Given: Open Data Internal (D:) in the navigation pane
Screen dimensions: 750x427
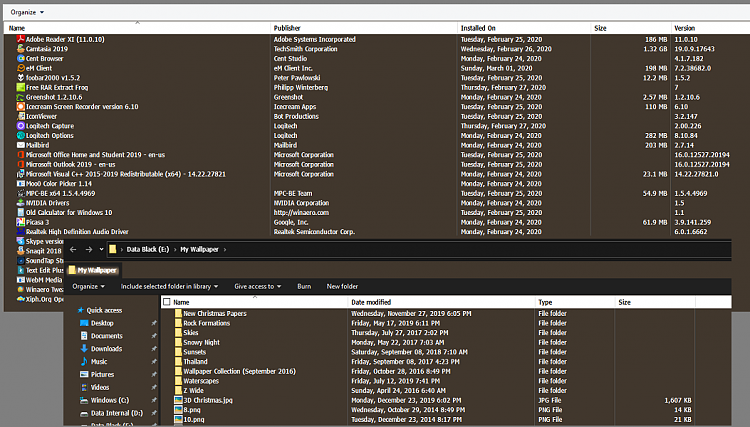Looking at the screenshot, I should tap(117, 413).
